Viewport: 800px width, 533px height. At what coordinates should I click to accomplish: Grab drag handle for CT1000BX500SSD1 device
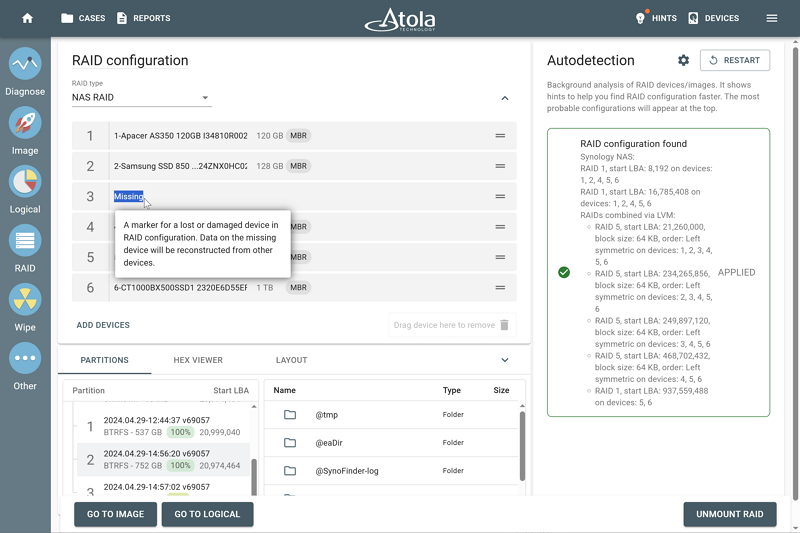[500, 288]
